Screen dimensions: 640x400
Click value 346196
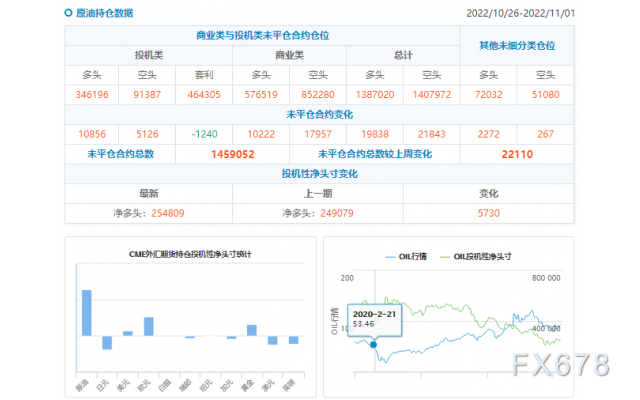[92, 95]
